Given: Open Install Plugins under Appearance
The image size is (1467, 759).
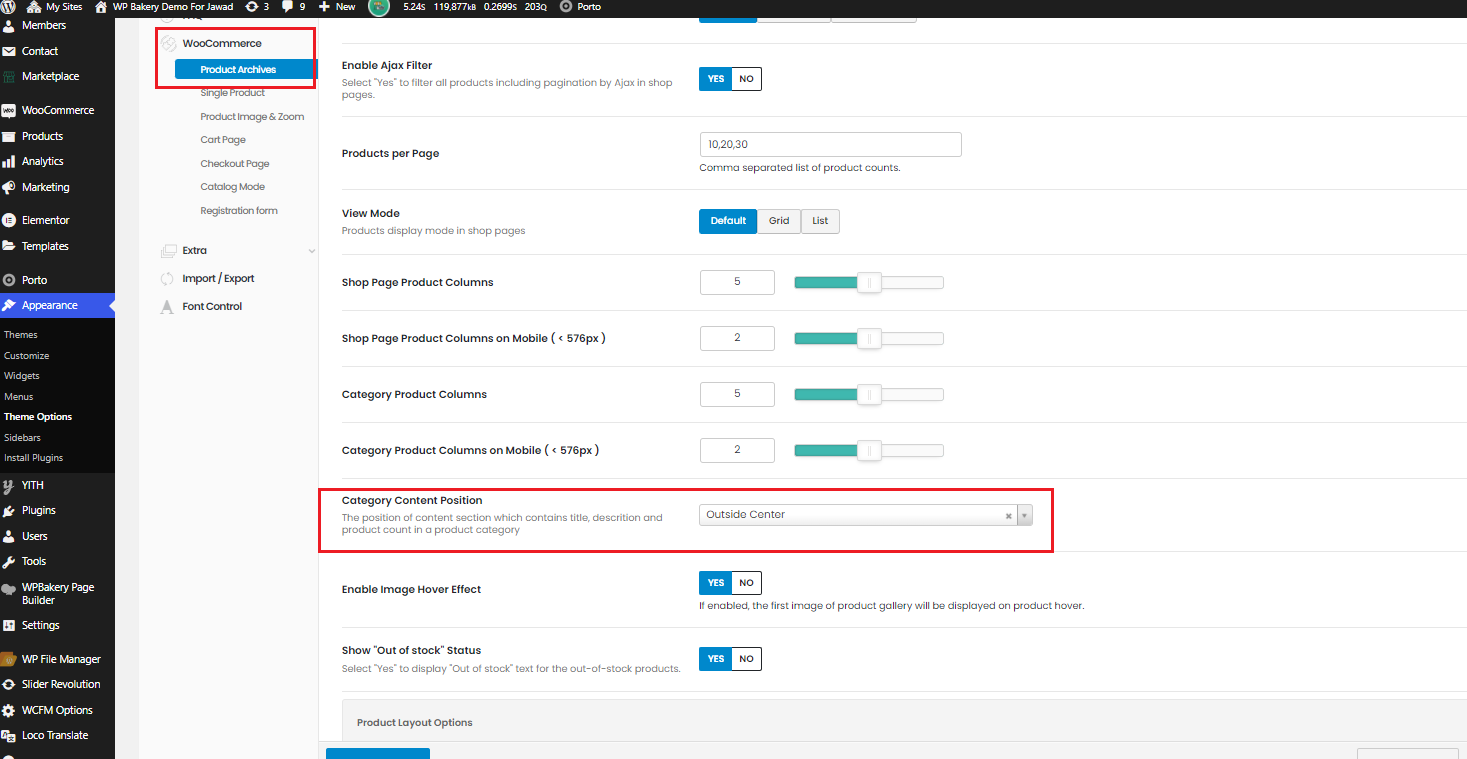Looking at the screenshot, I should [33, 458].
